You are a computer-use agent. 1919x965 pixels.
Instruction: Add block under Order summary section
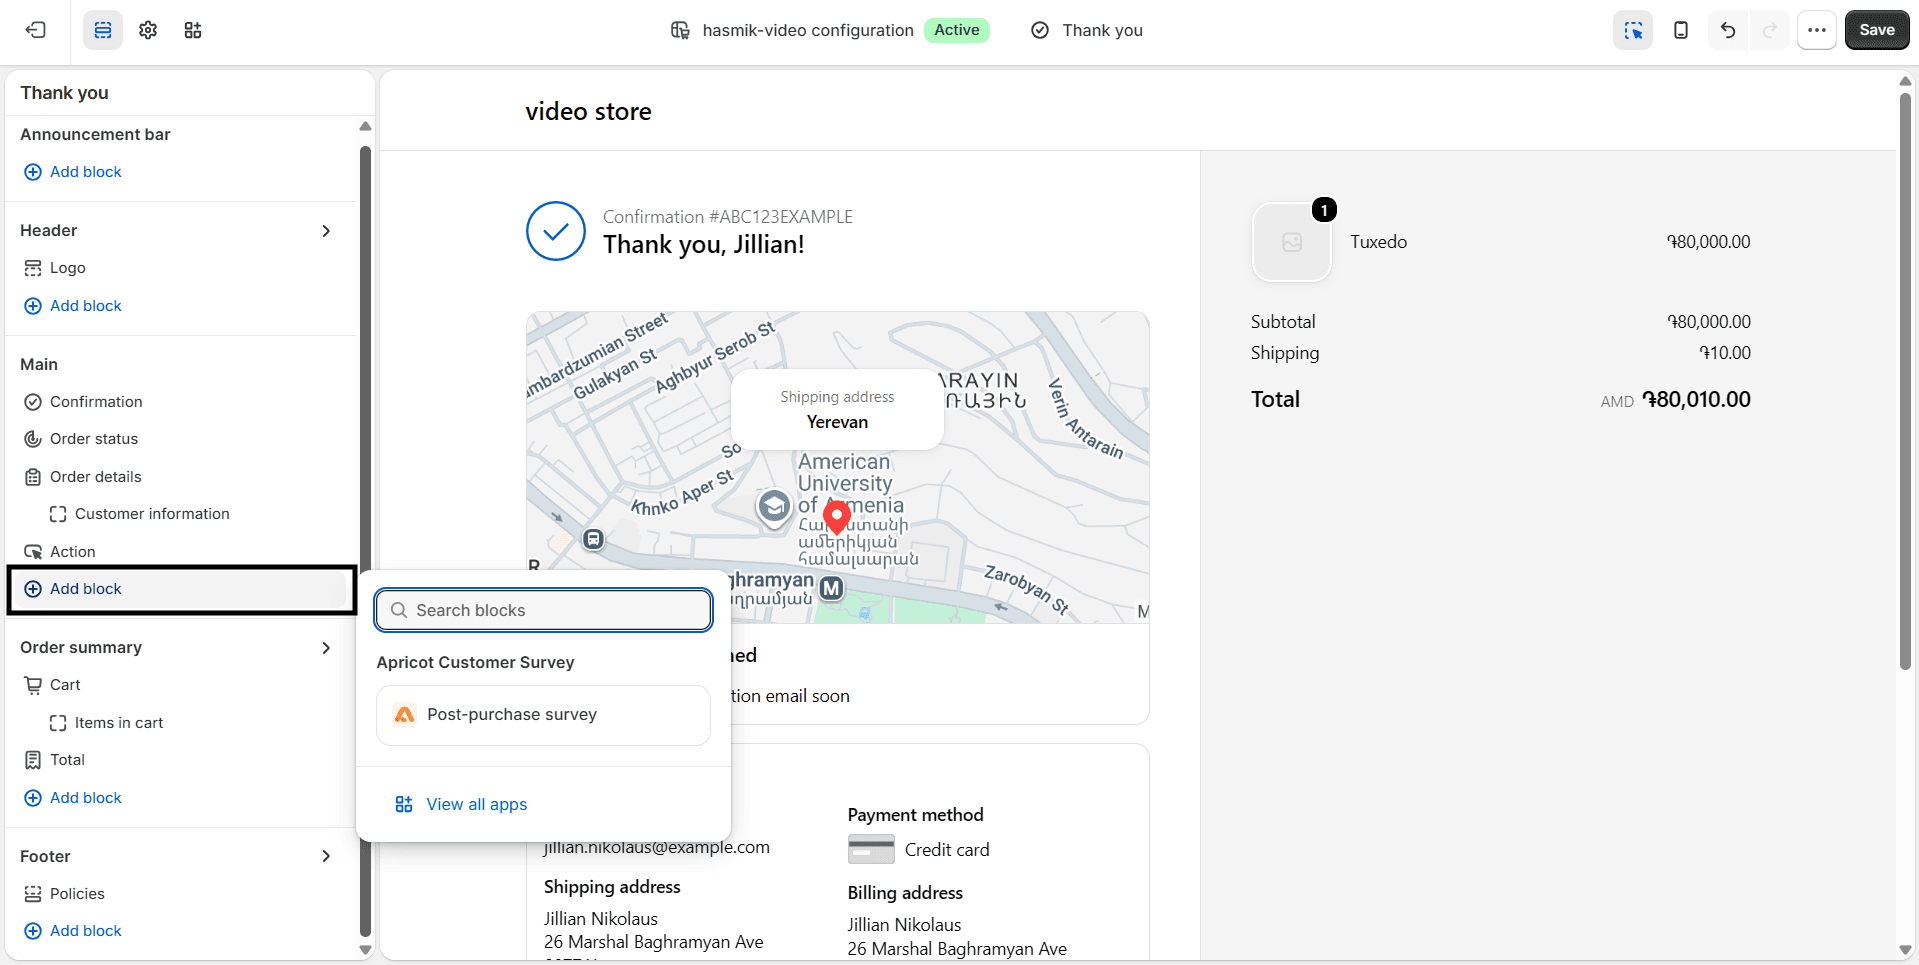72,798
